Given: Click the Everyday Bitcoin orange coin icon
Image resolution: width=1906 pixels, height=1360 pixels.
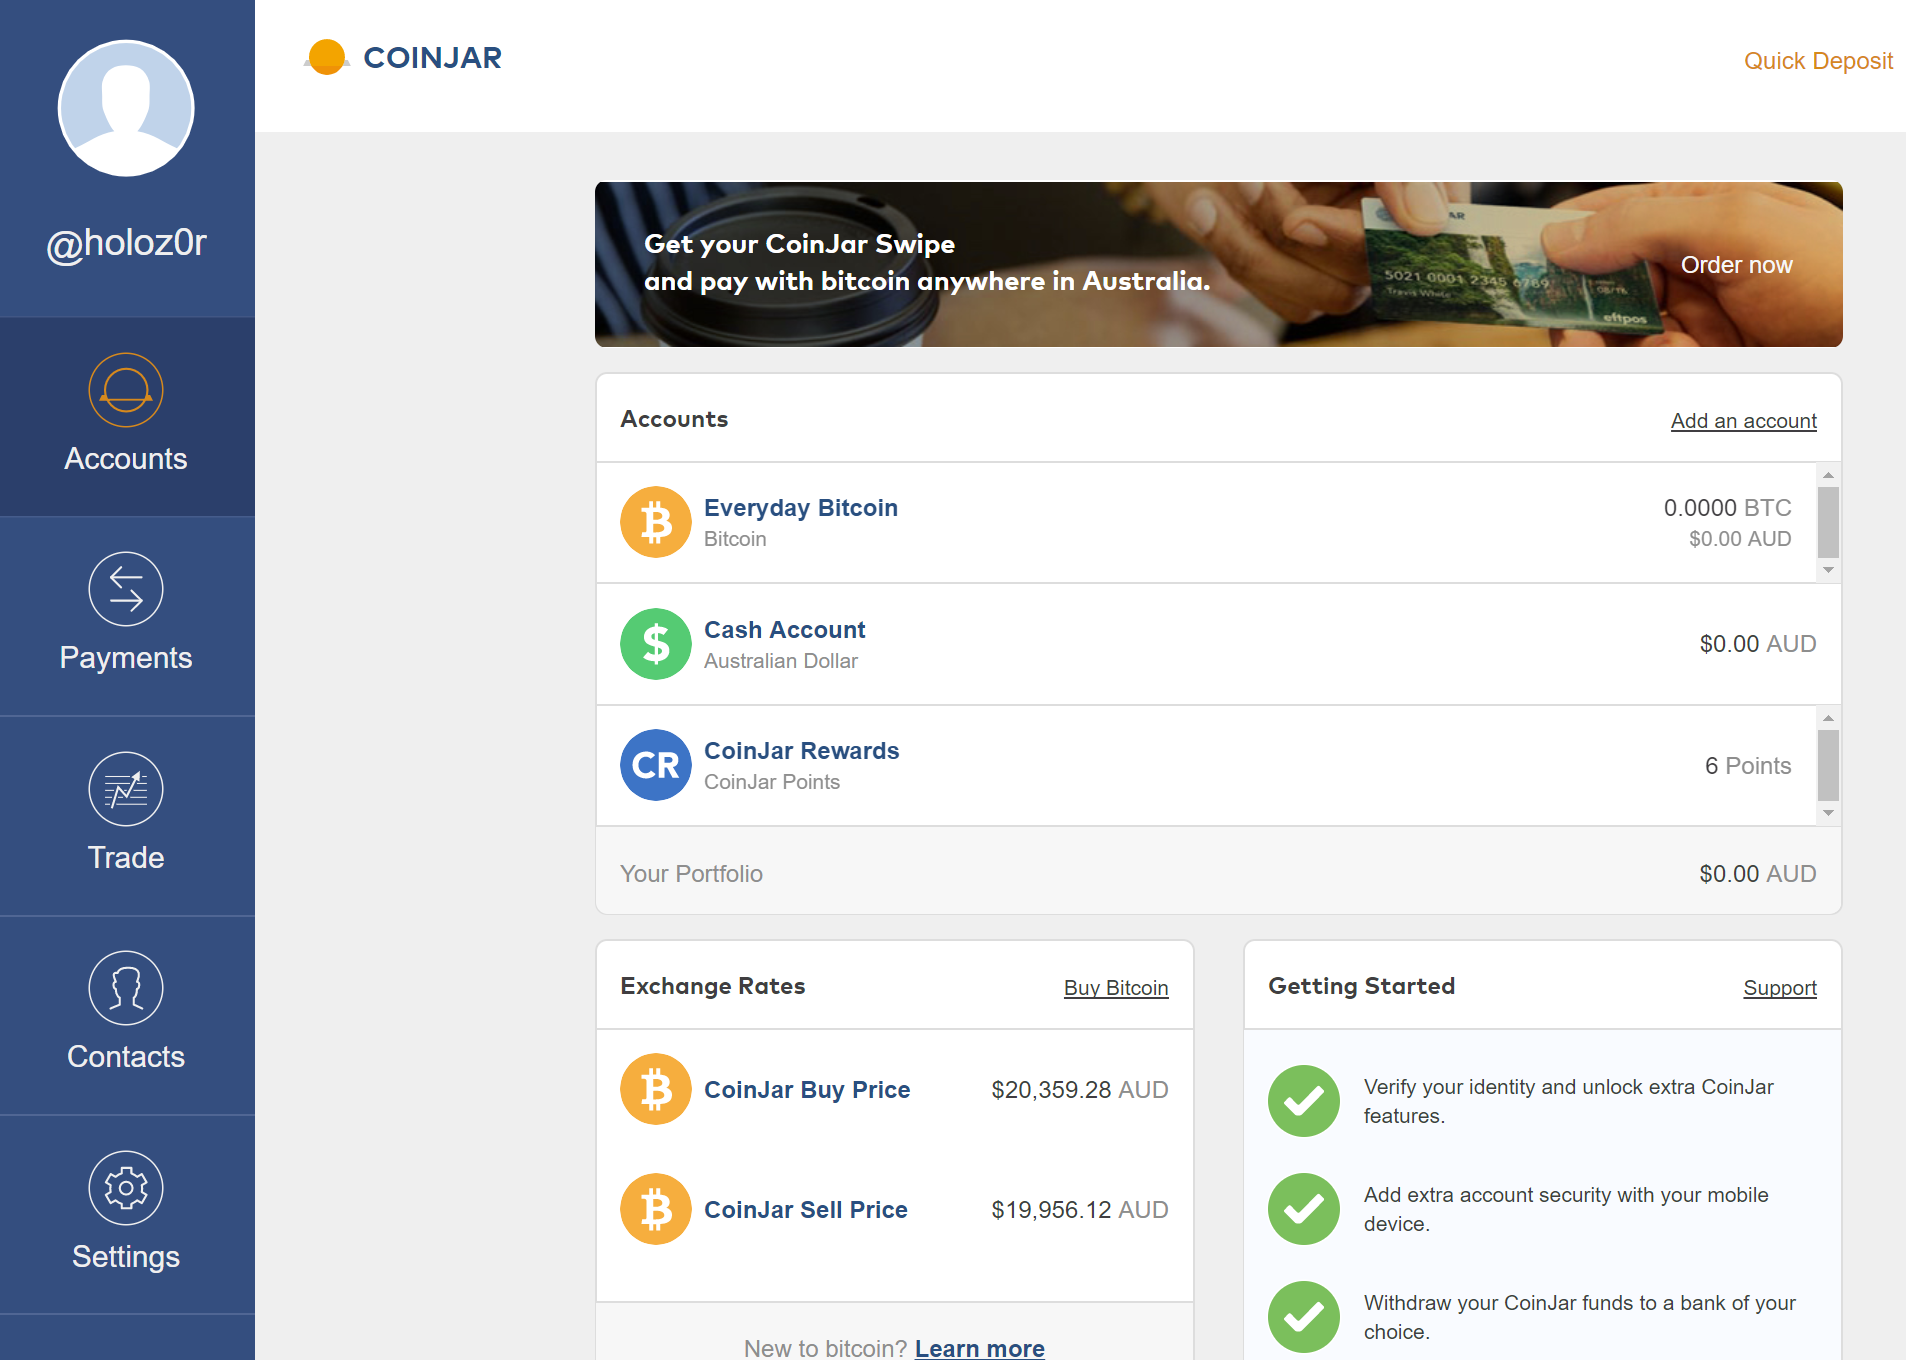Looking at the screenshot, I should [x=656, y=522].
